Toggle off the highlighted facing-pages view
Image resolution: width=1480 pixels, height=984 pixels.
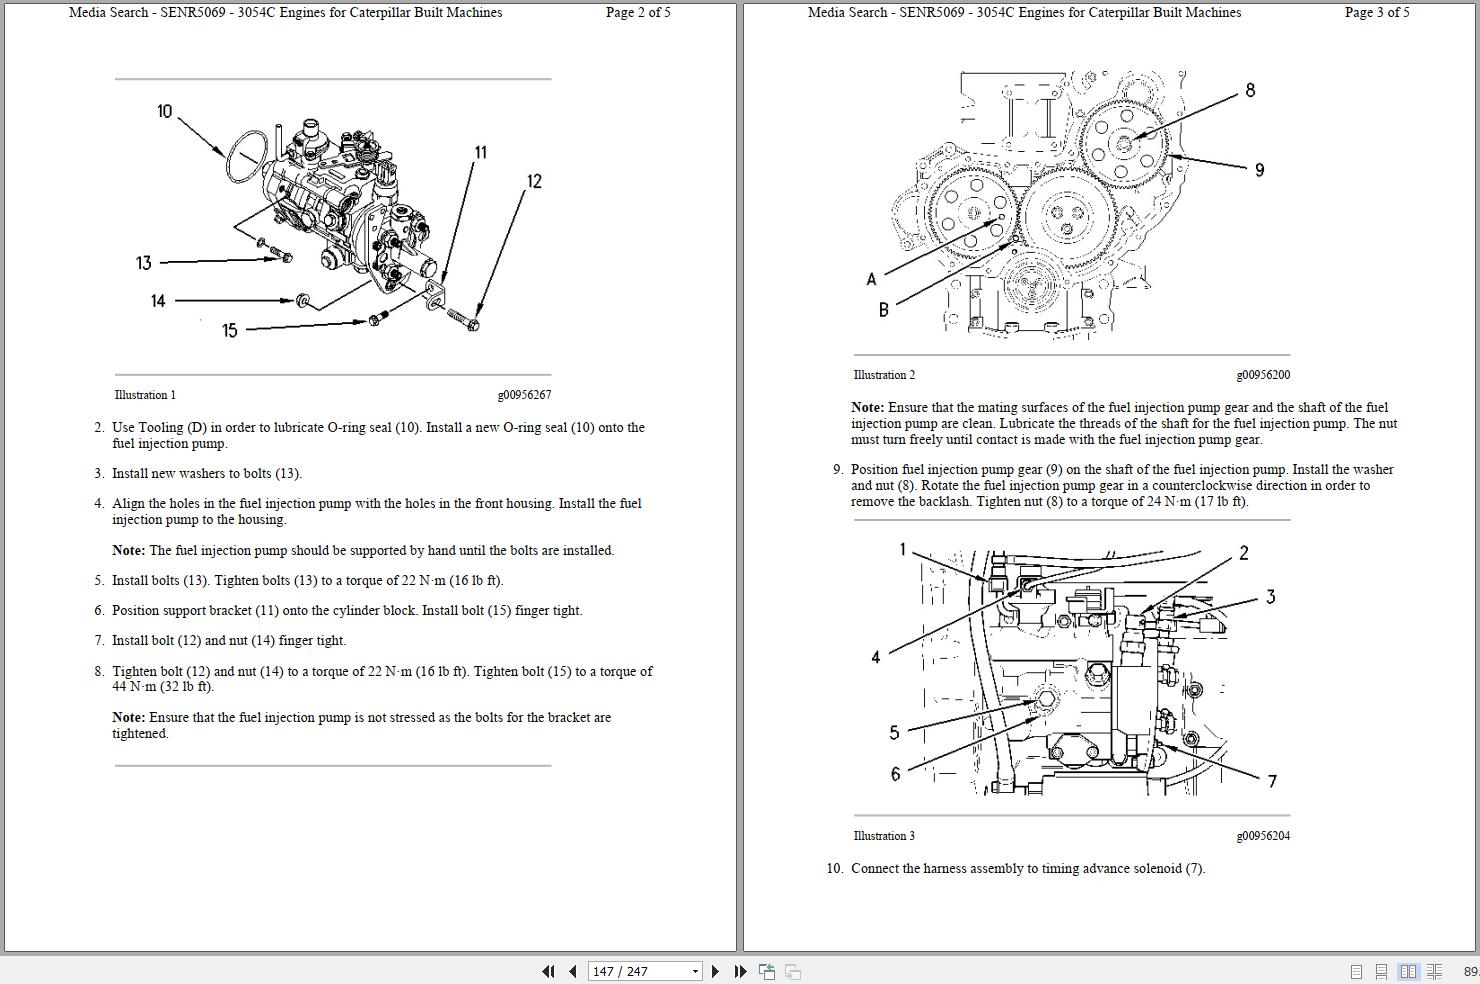click(1408, 971)
